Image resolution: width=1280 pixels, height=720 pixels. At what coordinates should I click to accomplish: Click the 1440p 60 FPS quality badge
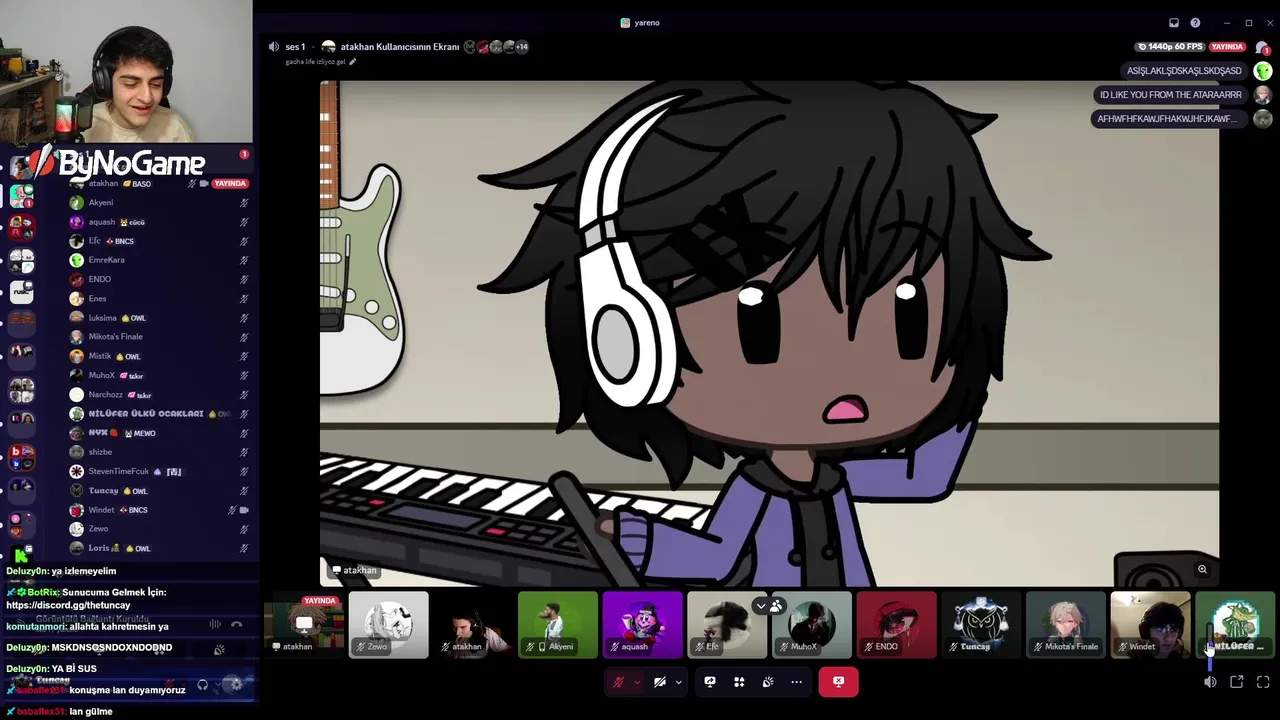pos(1170,47)
